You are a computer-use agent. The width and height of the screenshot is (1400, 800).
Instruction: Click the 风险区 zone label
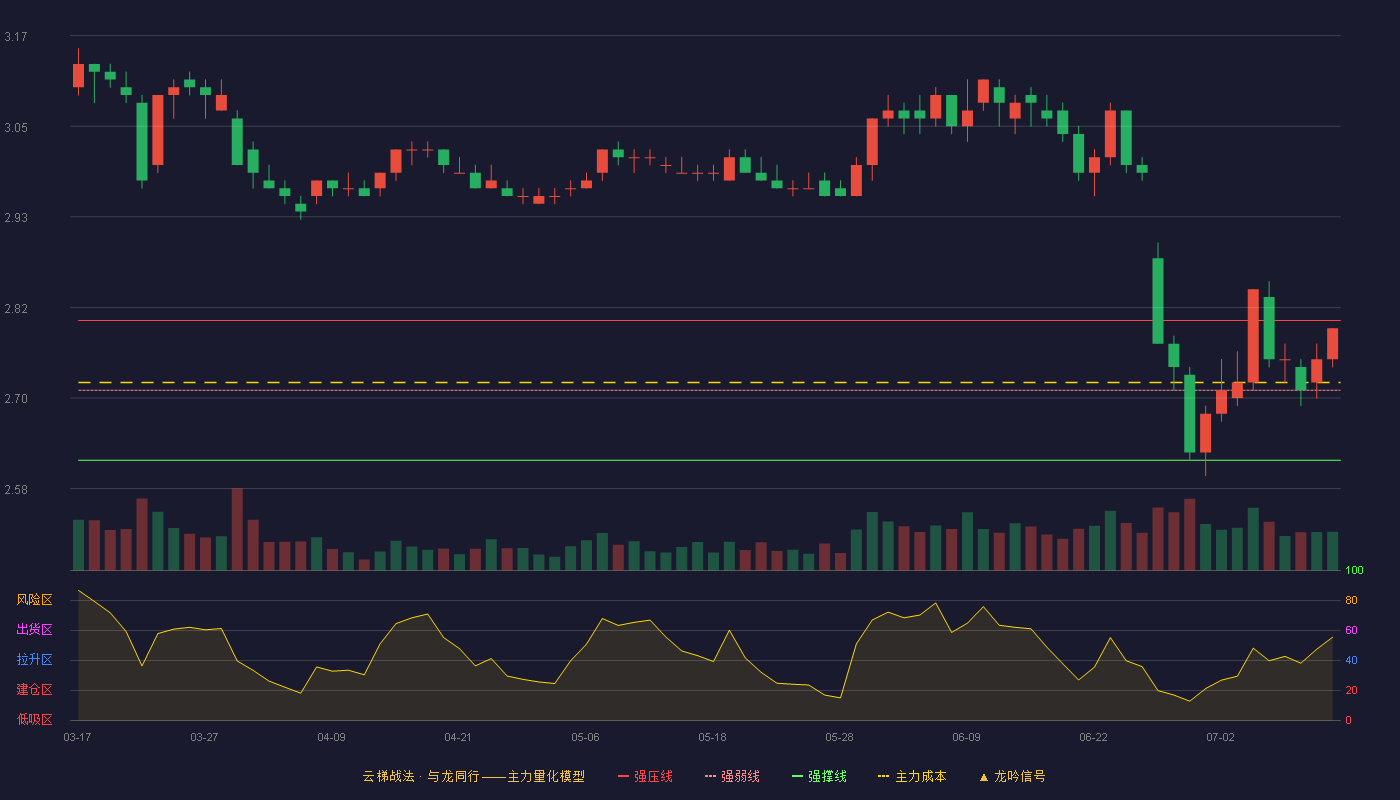34,600
